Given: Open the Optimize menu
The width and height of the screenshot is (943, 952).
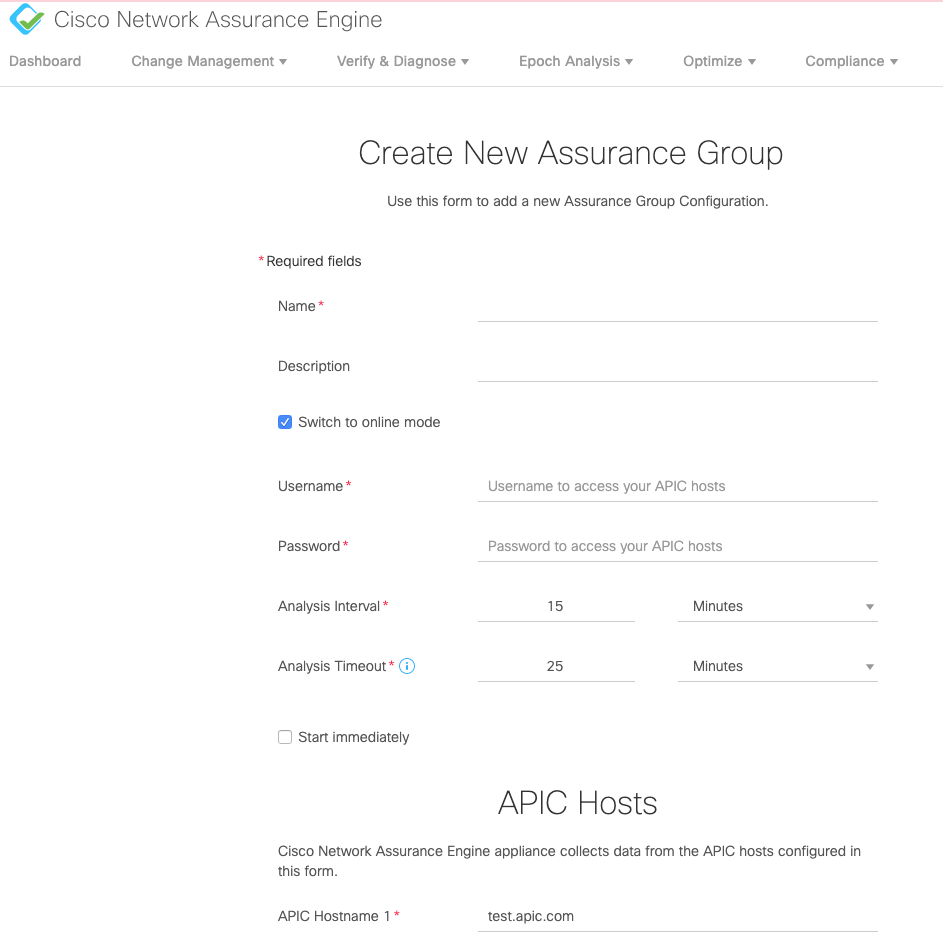Looking at the screenshot, I should click(719, 61).
